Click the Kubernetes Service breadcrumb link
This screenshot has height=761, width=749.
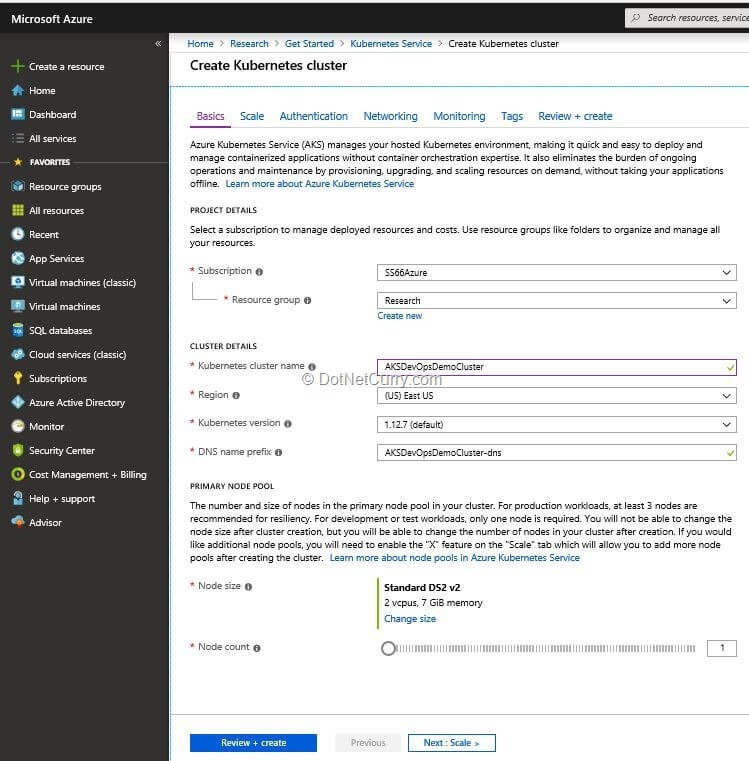pyautogui.click(x=391, y=44)
